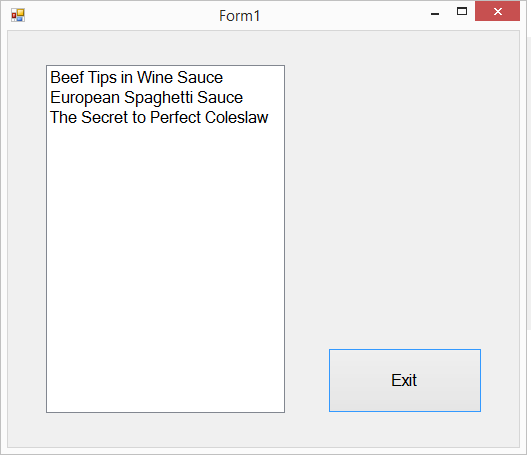Click the word Sauce in Beef Tips row
The image size is (531, 459).
[200, 77]
